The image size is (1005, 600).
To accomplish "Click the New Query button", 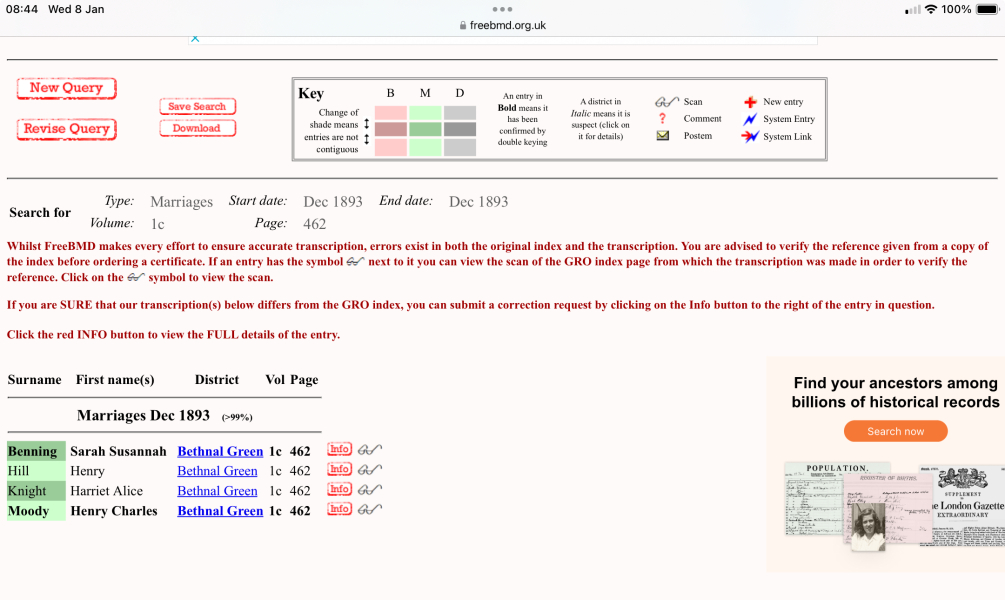I will pyautogui.click(x=66, y=88).
